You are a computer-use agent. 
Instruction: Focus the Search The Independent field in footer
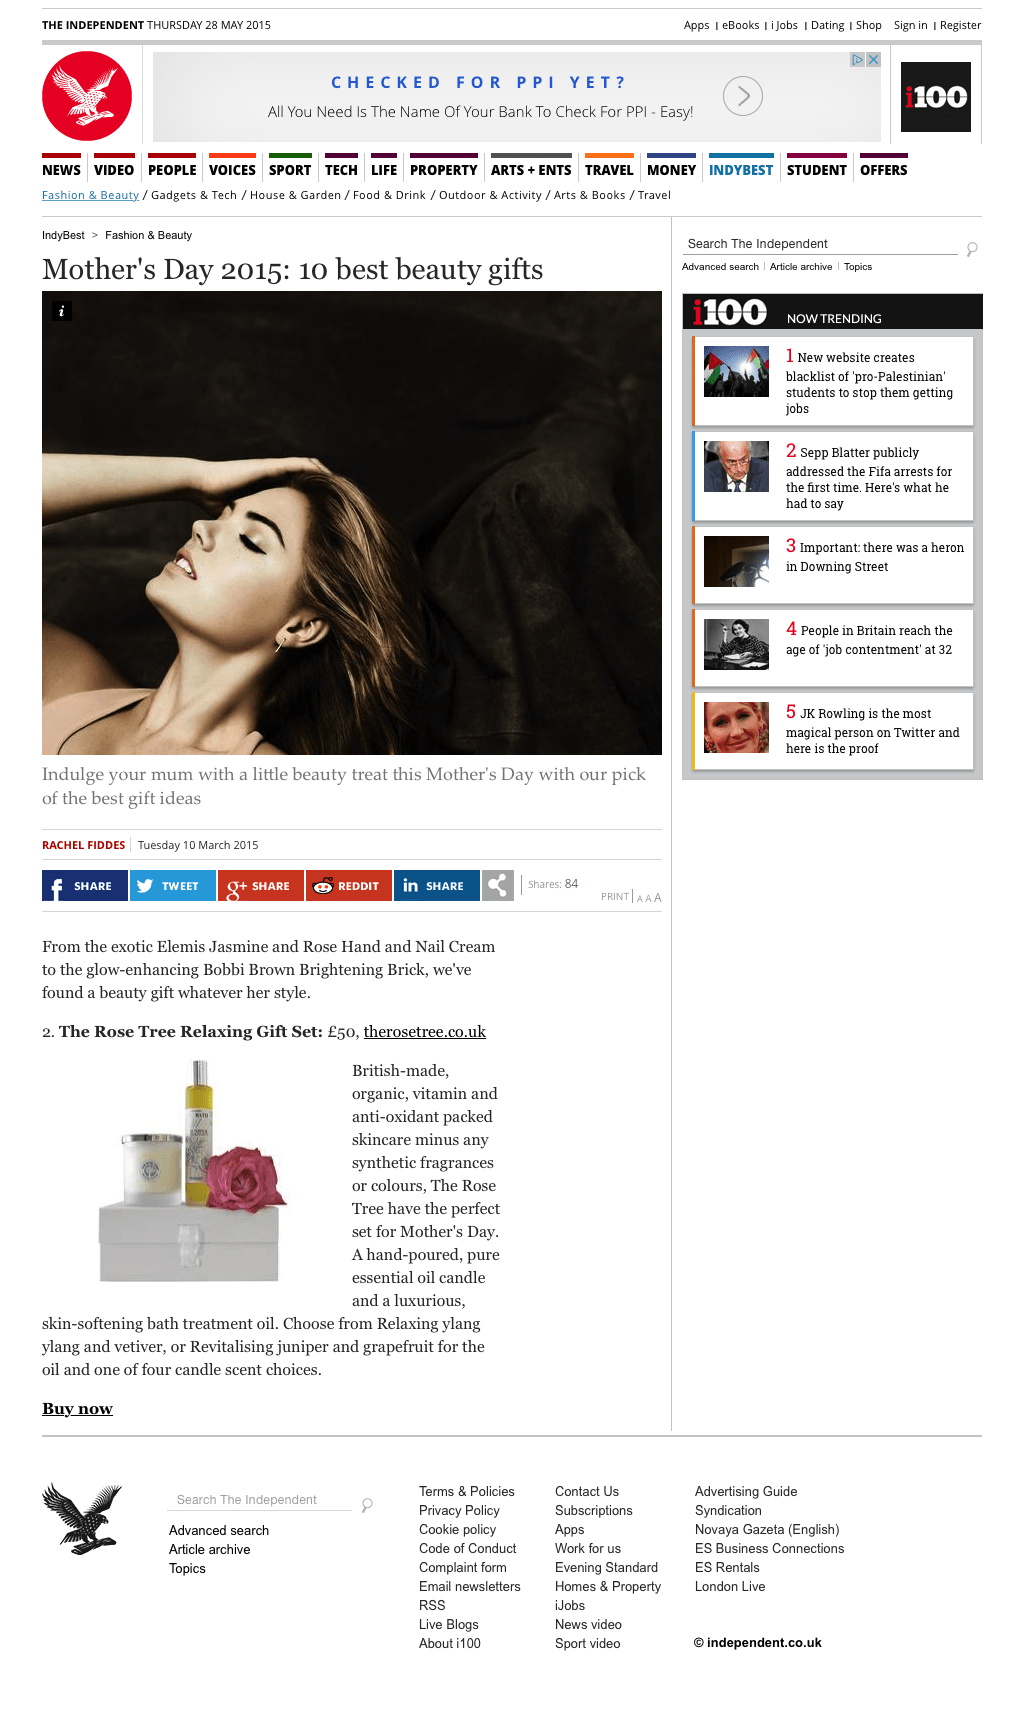[259, 1500]
